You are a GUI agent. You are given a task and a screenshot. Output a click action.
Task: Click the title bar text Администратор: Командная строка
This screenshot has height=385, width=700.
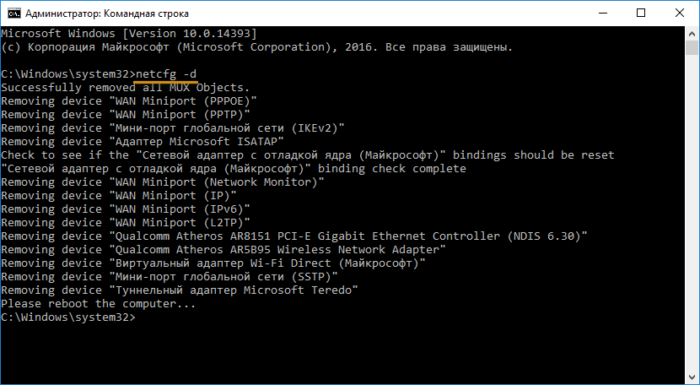pyautogui.click(x=107, y=13)
